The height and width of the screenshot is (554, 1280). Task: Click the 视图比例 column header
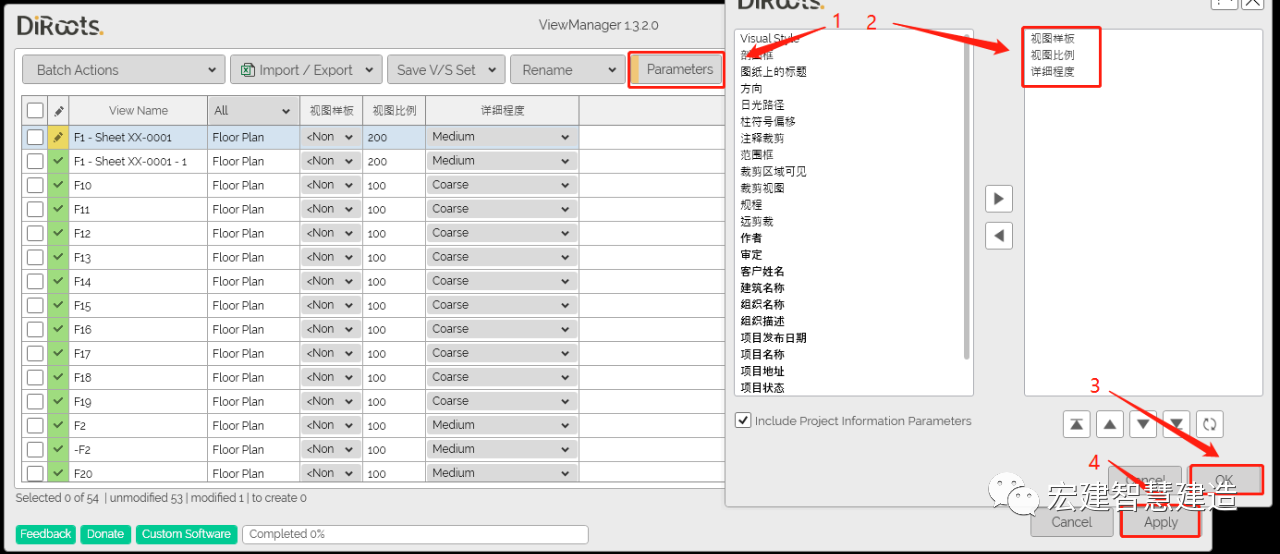pos(394,110)
